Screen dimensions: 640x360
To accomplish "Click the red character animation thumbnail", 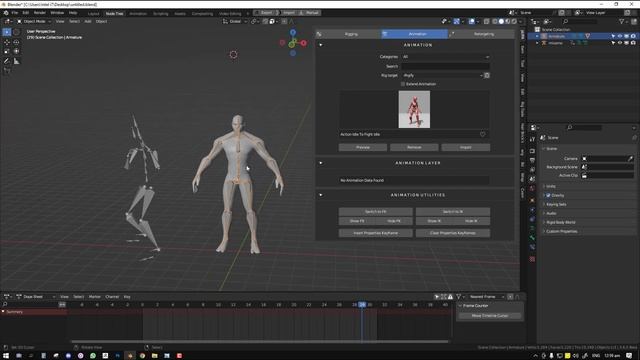I will 414,109.
